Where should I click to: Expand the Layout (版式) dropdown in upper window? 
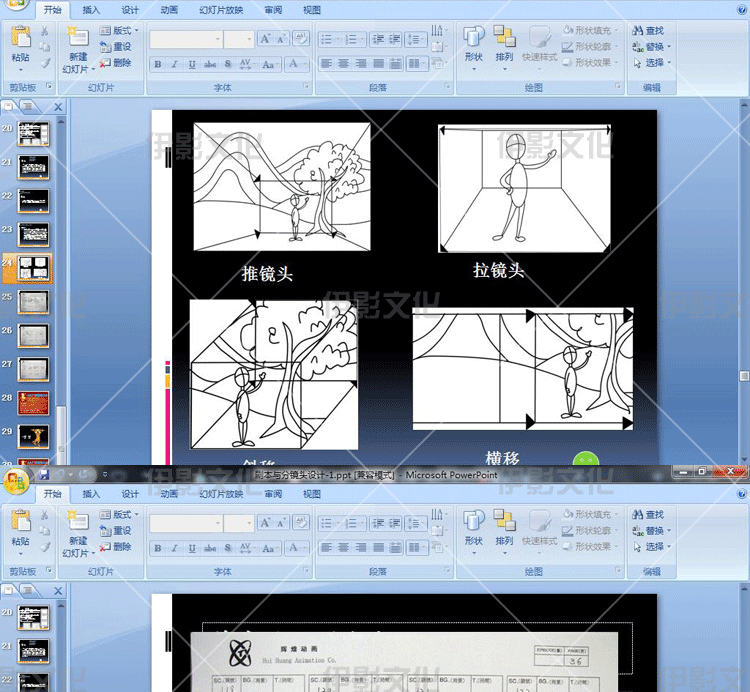(120, 31)
